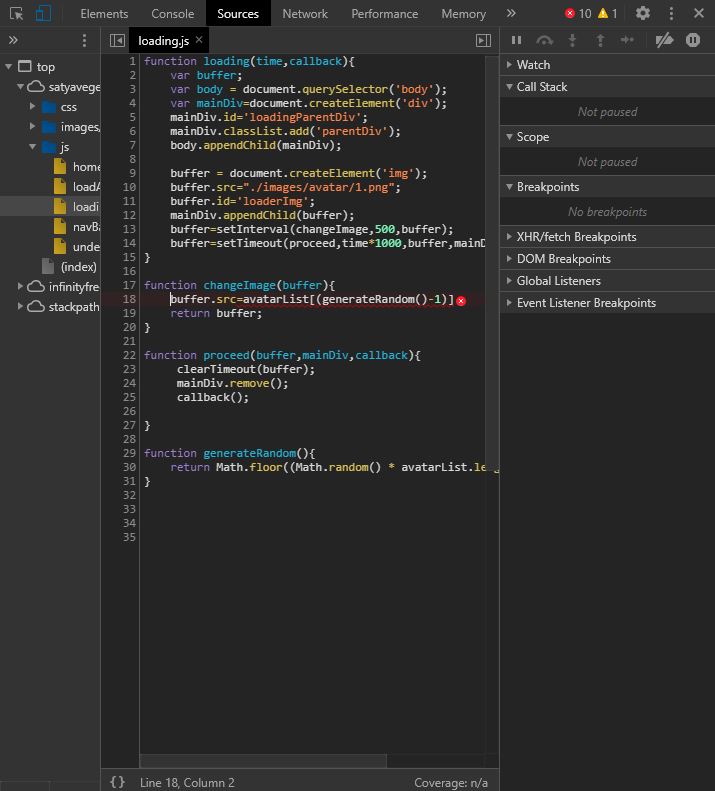Hide the debugger sidebar pane
The image size is (715, 791).
pyautogui.click(x=483, y=40)
